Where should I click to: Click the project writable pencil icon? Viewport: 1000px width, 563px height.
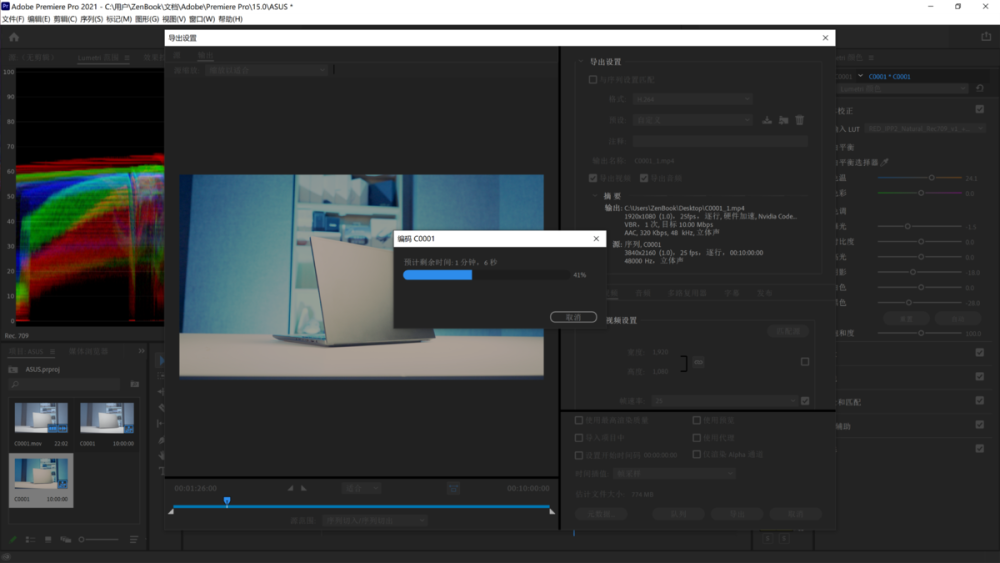pos(13,539)
